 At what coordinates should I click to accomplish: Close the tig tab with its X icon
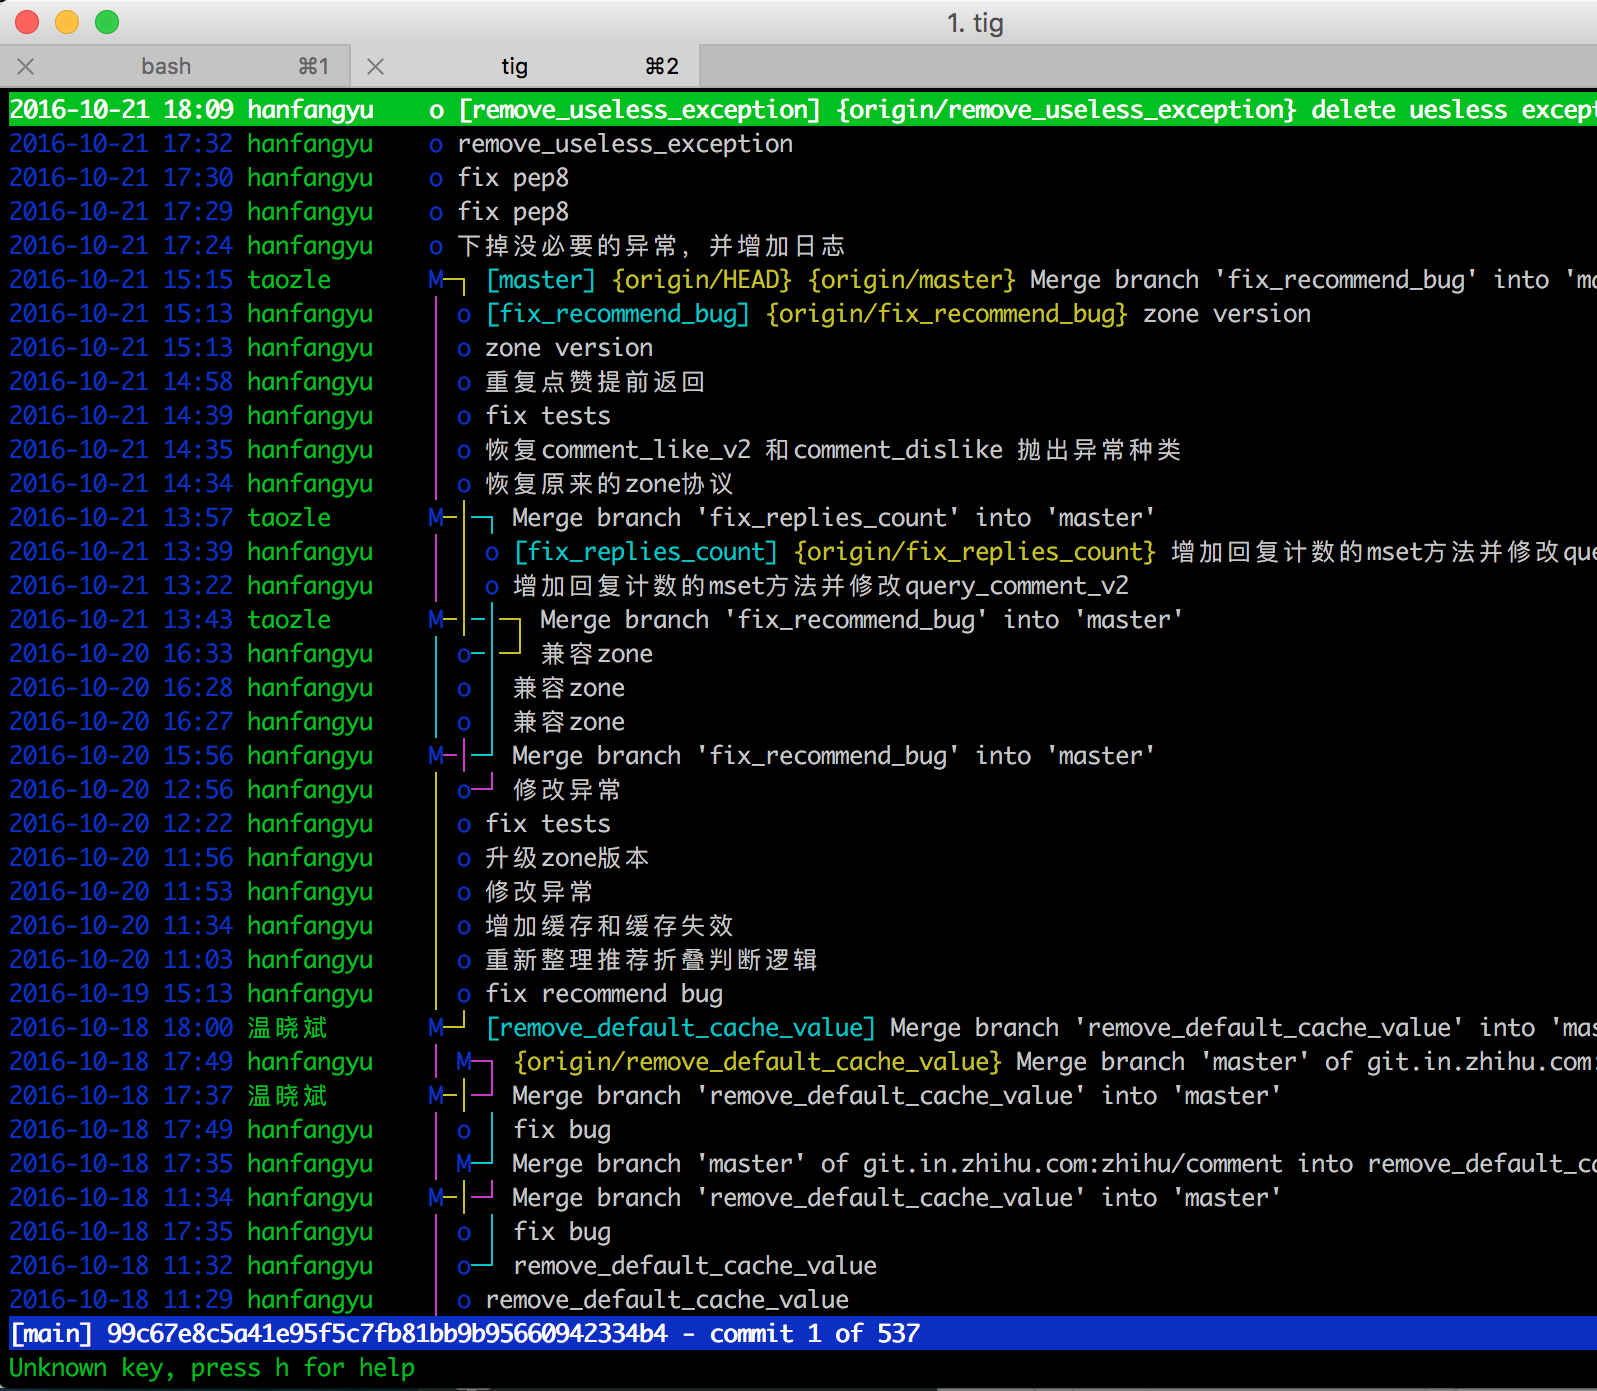[x=376, y=67]
